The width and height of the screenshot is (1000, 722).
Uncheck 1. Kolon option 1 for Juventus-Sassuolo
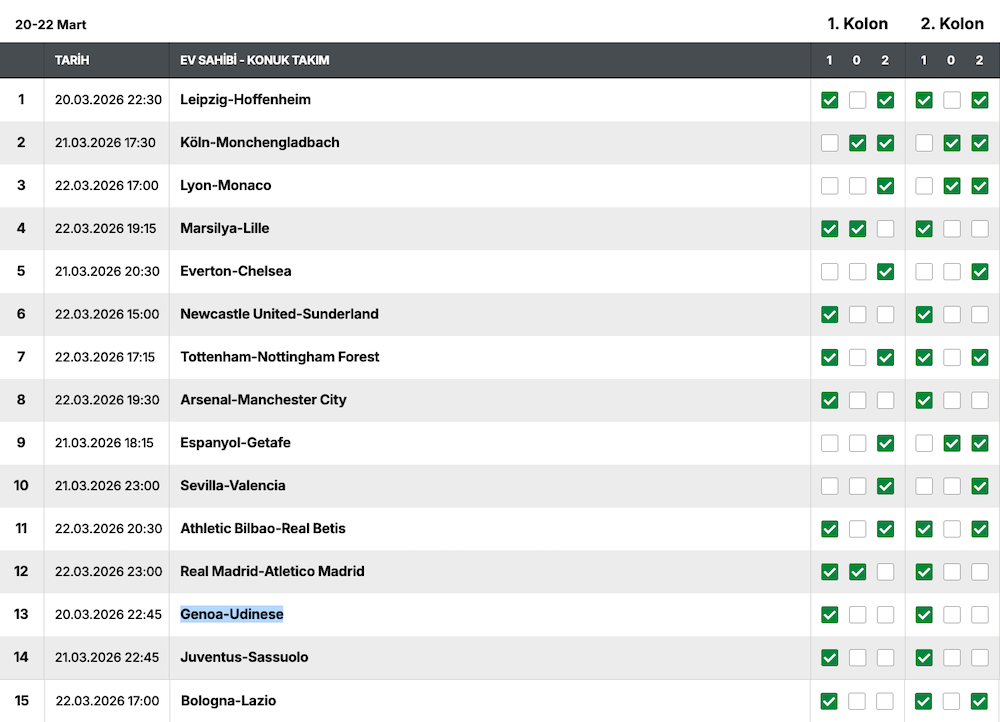(x=829, y=658)
